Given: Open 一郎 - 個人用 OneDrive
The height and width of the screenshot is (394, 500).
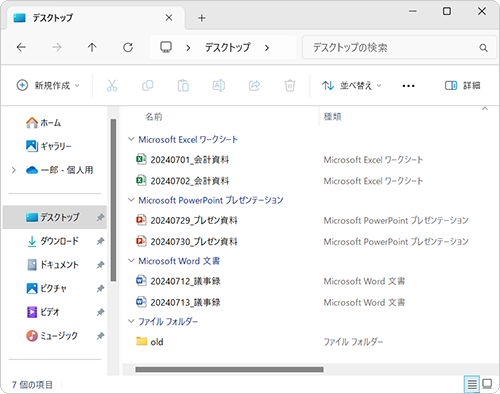Looking at the screenshot, I should [59, 170].
